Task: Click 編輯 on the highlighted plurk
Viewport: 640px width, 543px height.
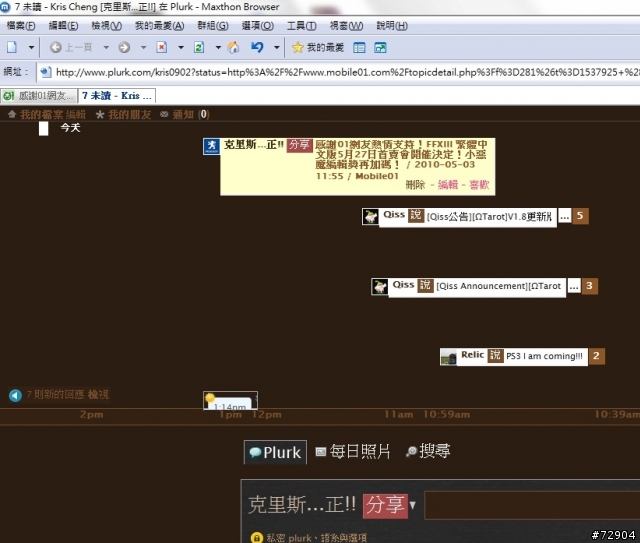Action: pos(448,185)
